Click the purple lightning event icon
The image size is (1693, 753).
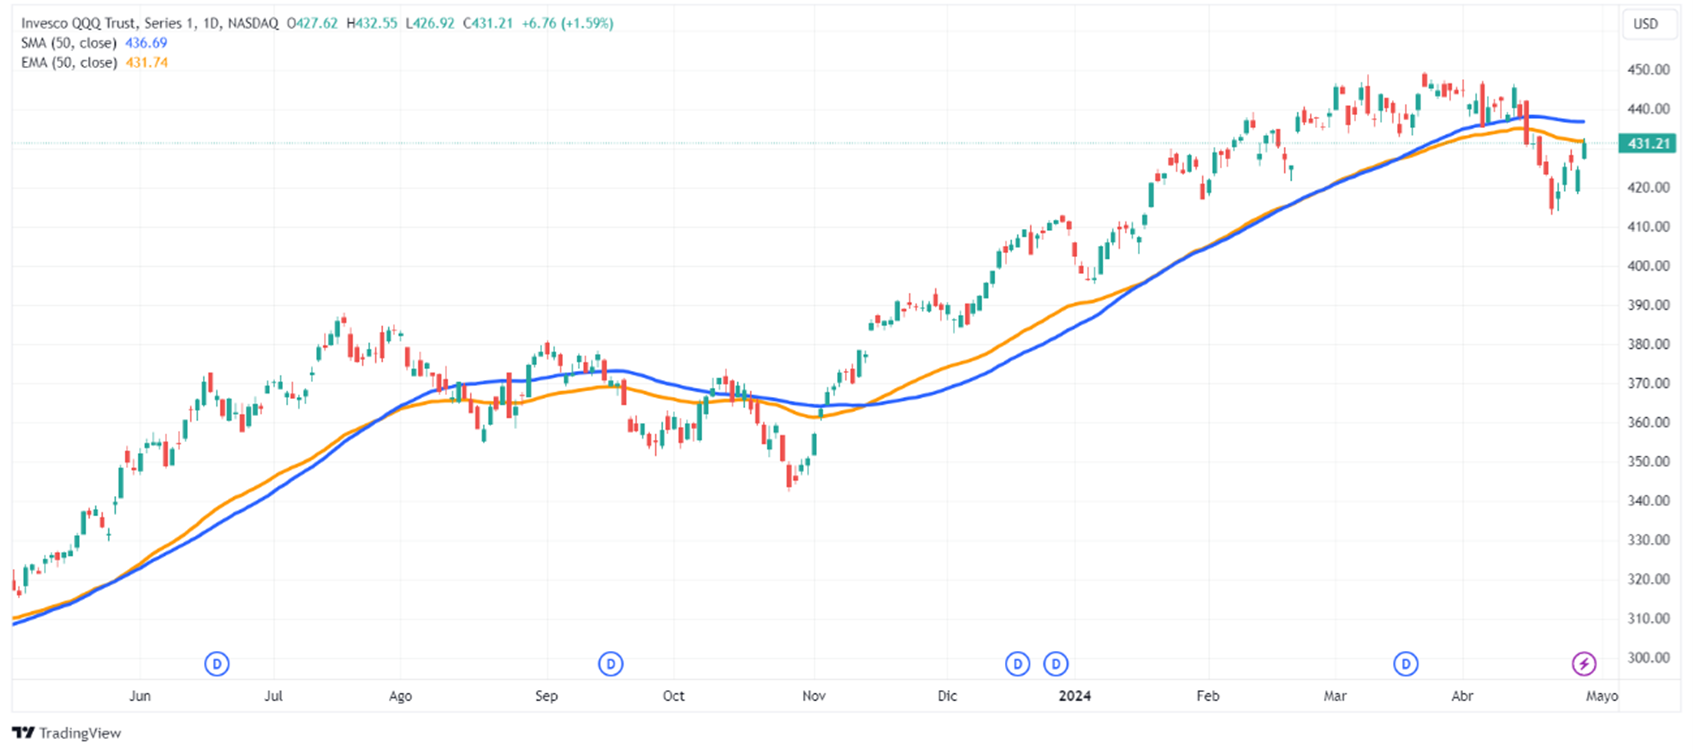tap(1584, 663)
